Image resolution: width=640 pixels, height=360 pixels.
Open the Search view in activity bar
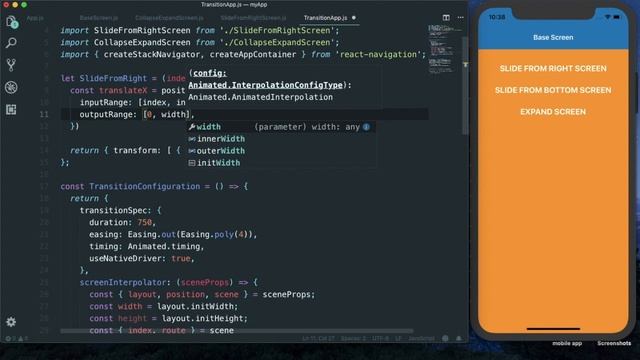(x=11, y=43)
